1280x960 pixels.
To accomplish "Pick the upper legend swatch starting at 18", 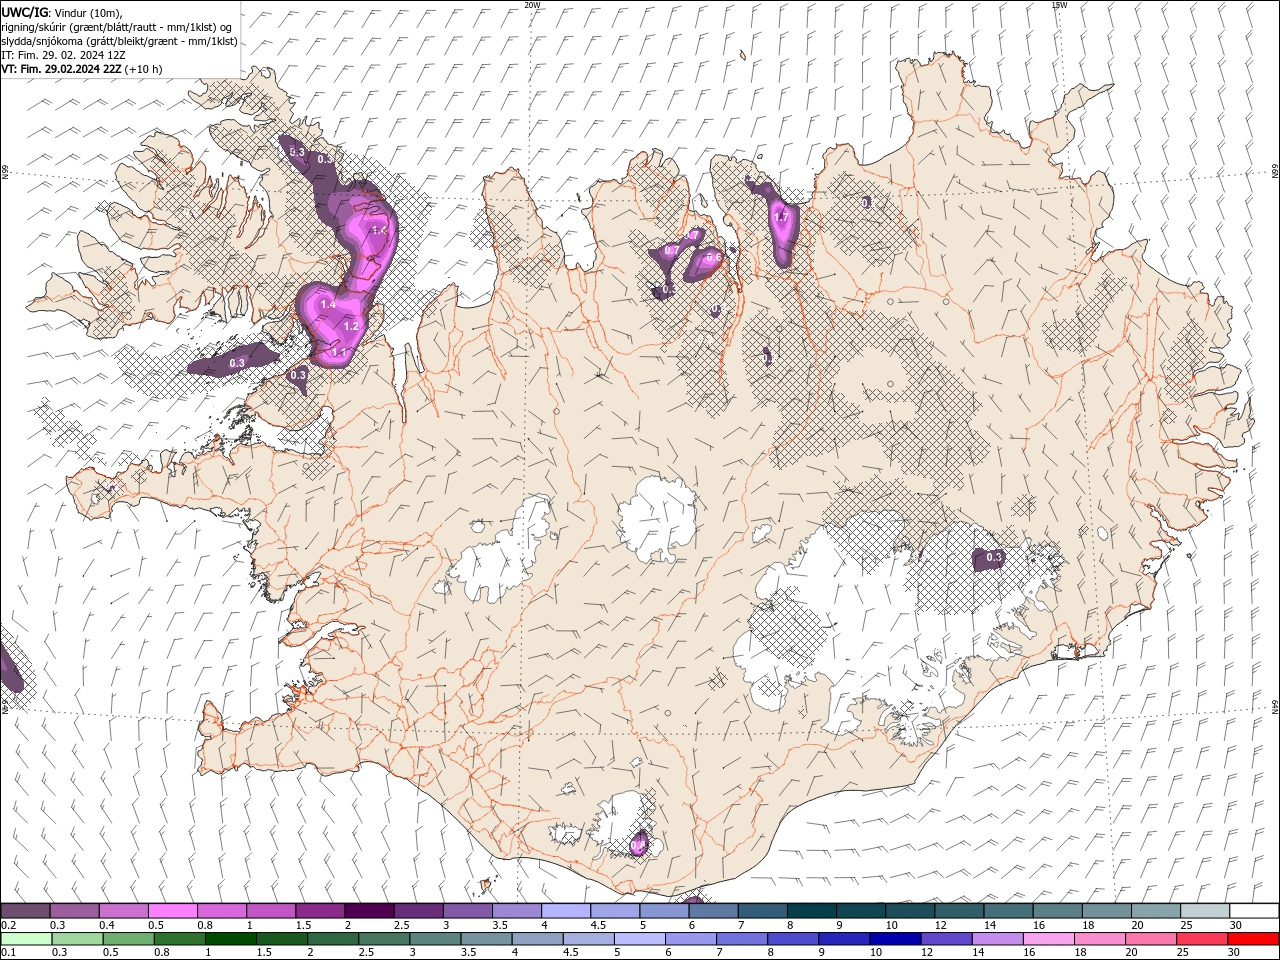I will click(1105, 911).
